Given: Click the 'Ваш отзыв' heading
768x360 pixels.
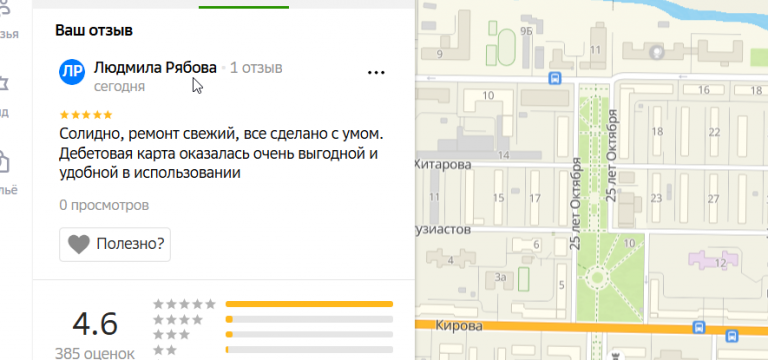Looking at the screenshot, I should click(94, 30).
